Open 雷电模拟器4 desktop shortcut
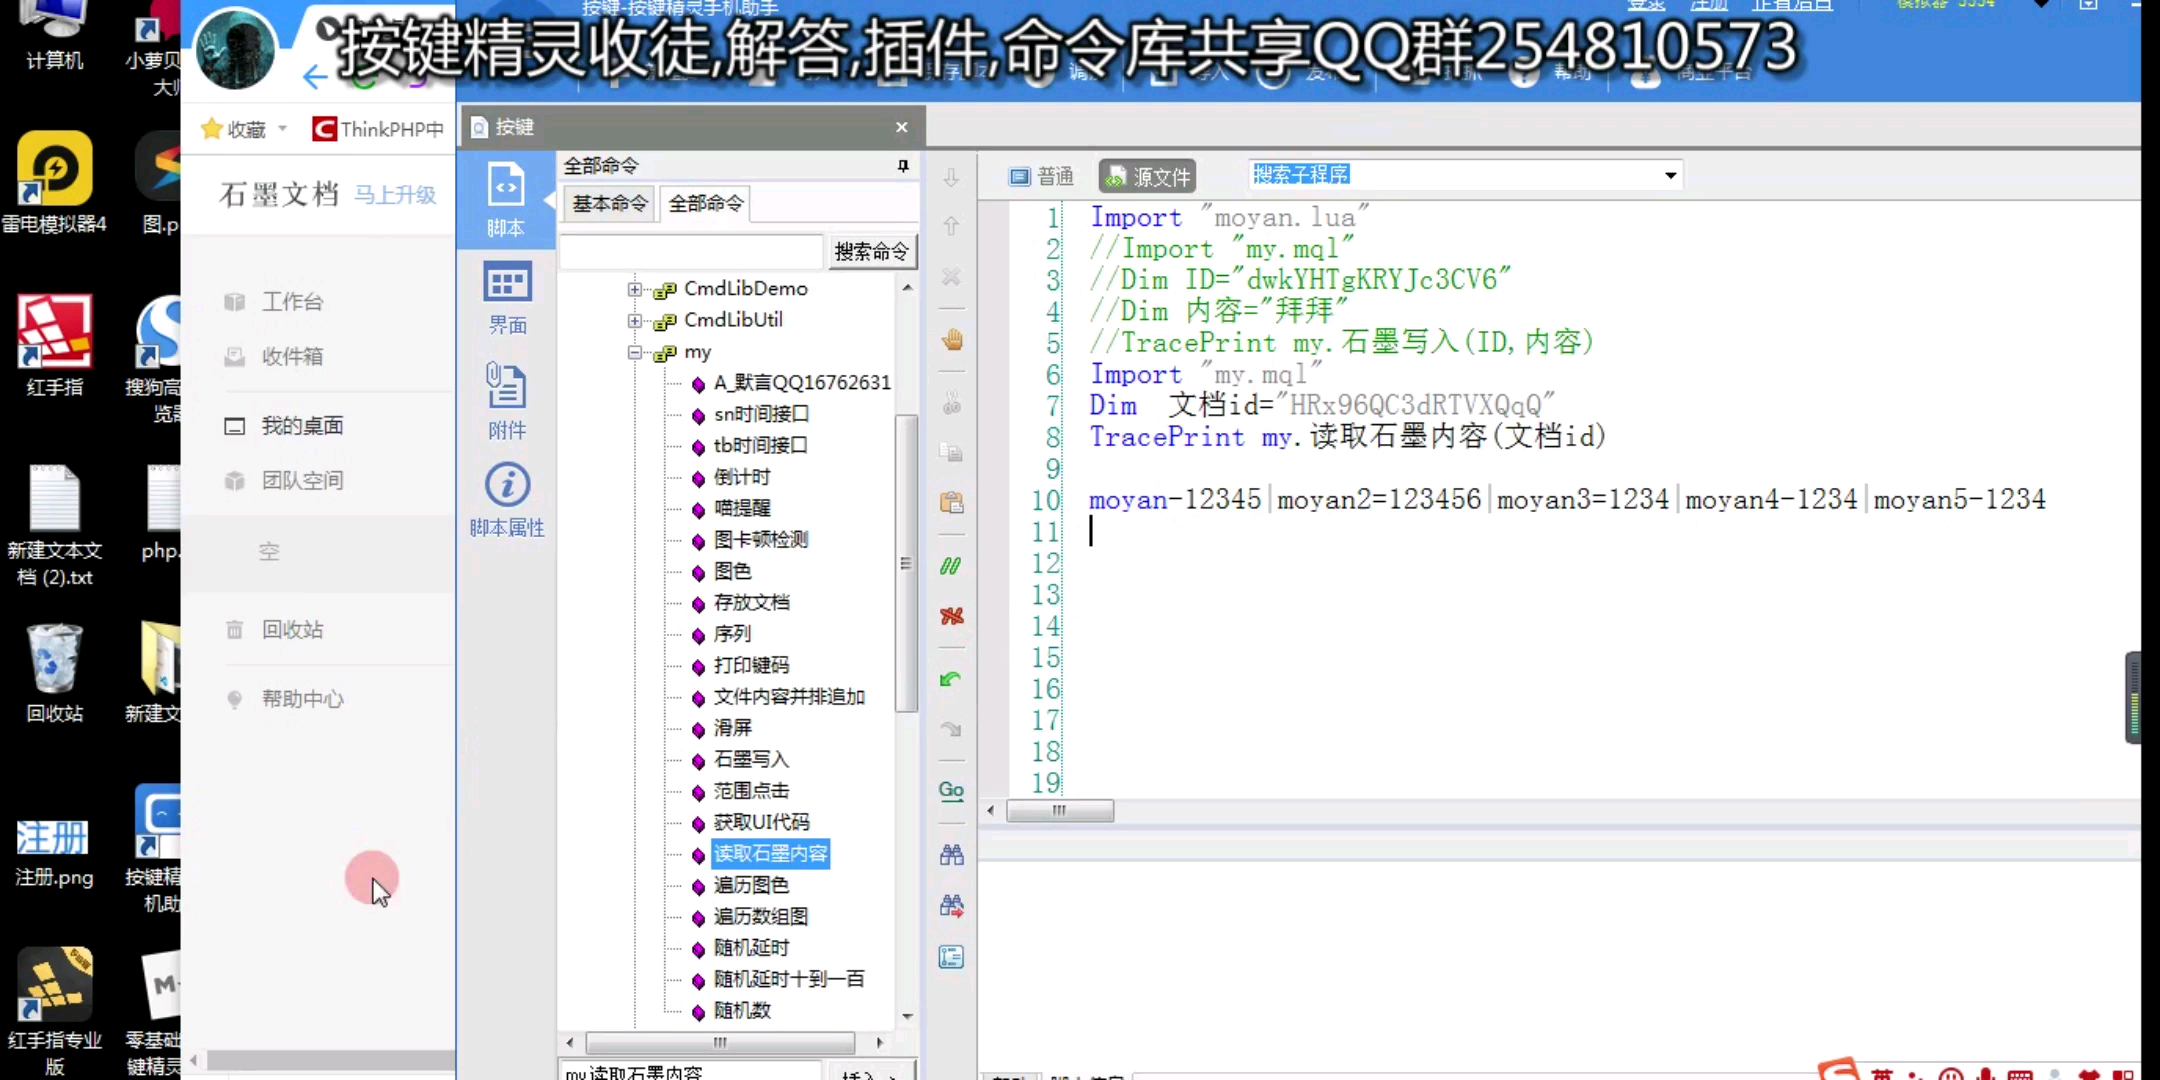Screen dimensions: 2160x1080 tap(54, 184)
